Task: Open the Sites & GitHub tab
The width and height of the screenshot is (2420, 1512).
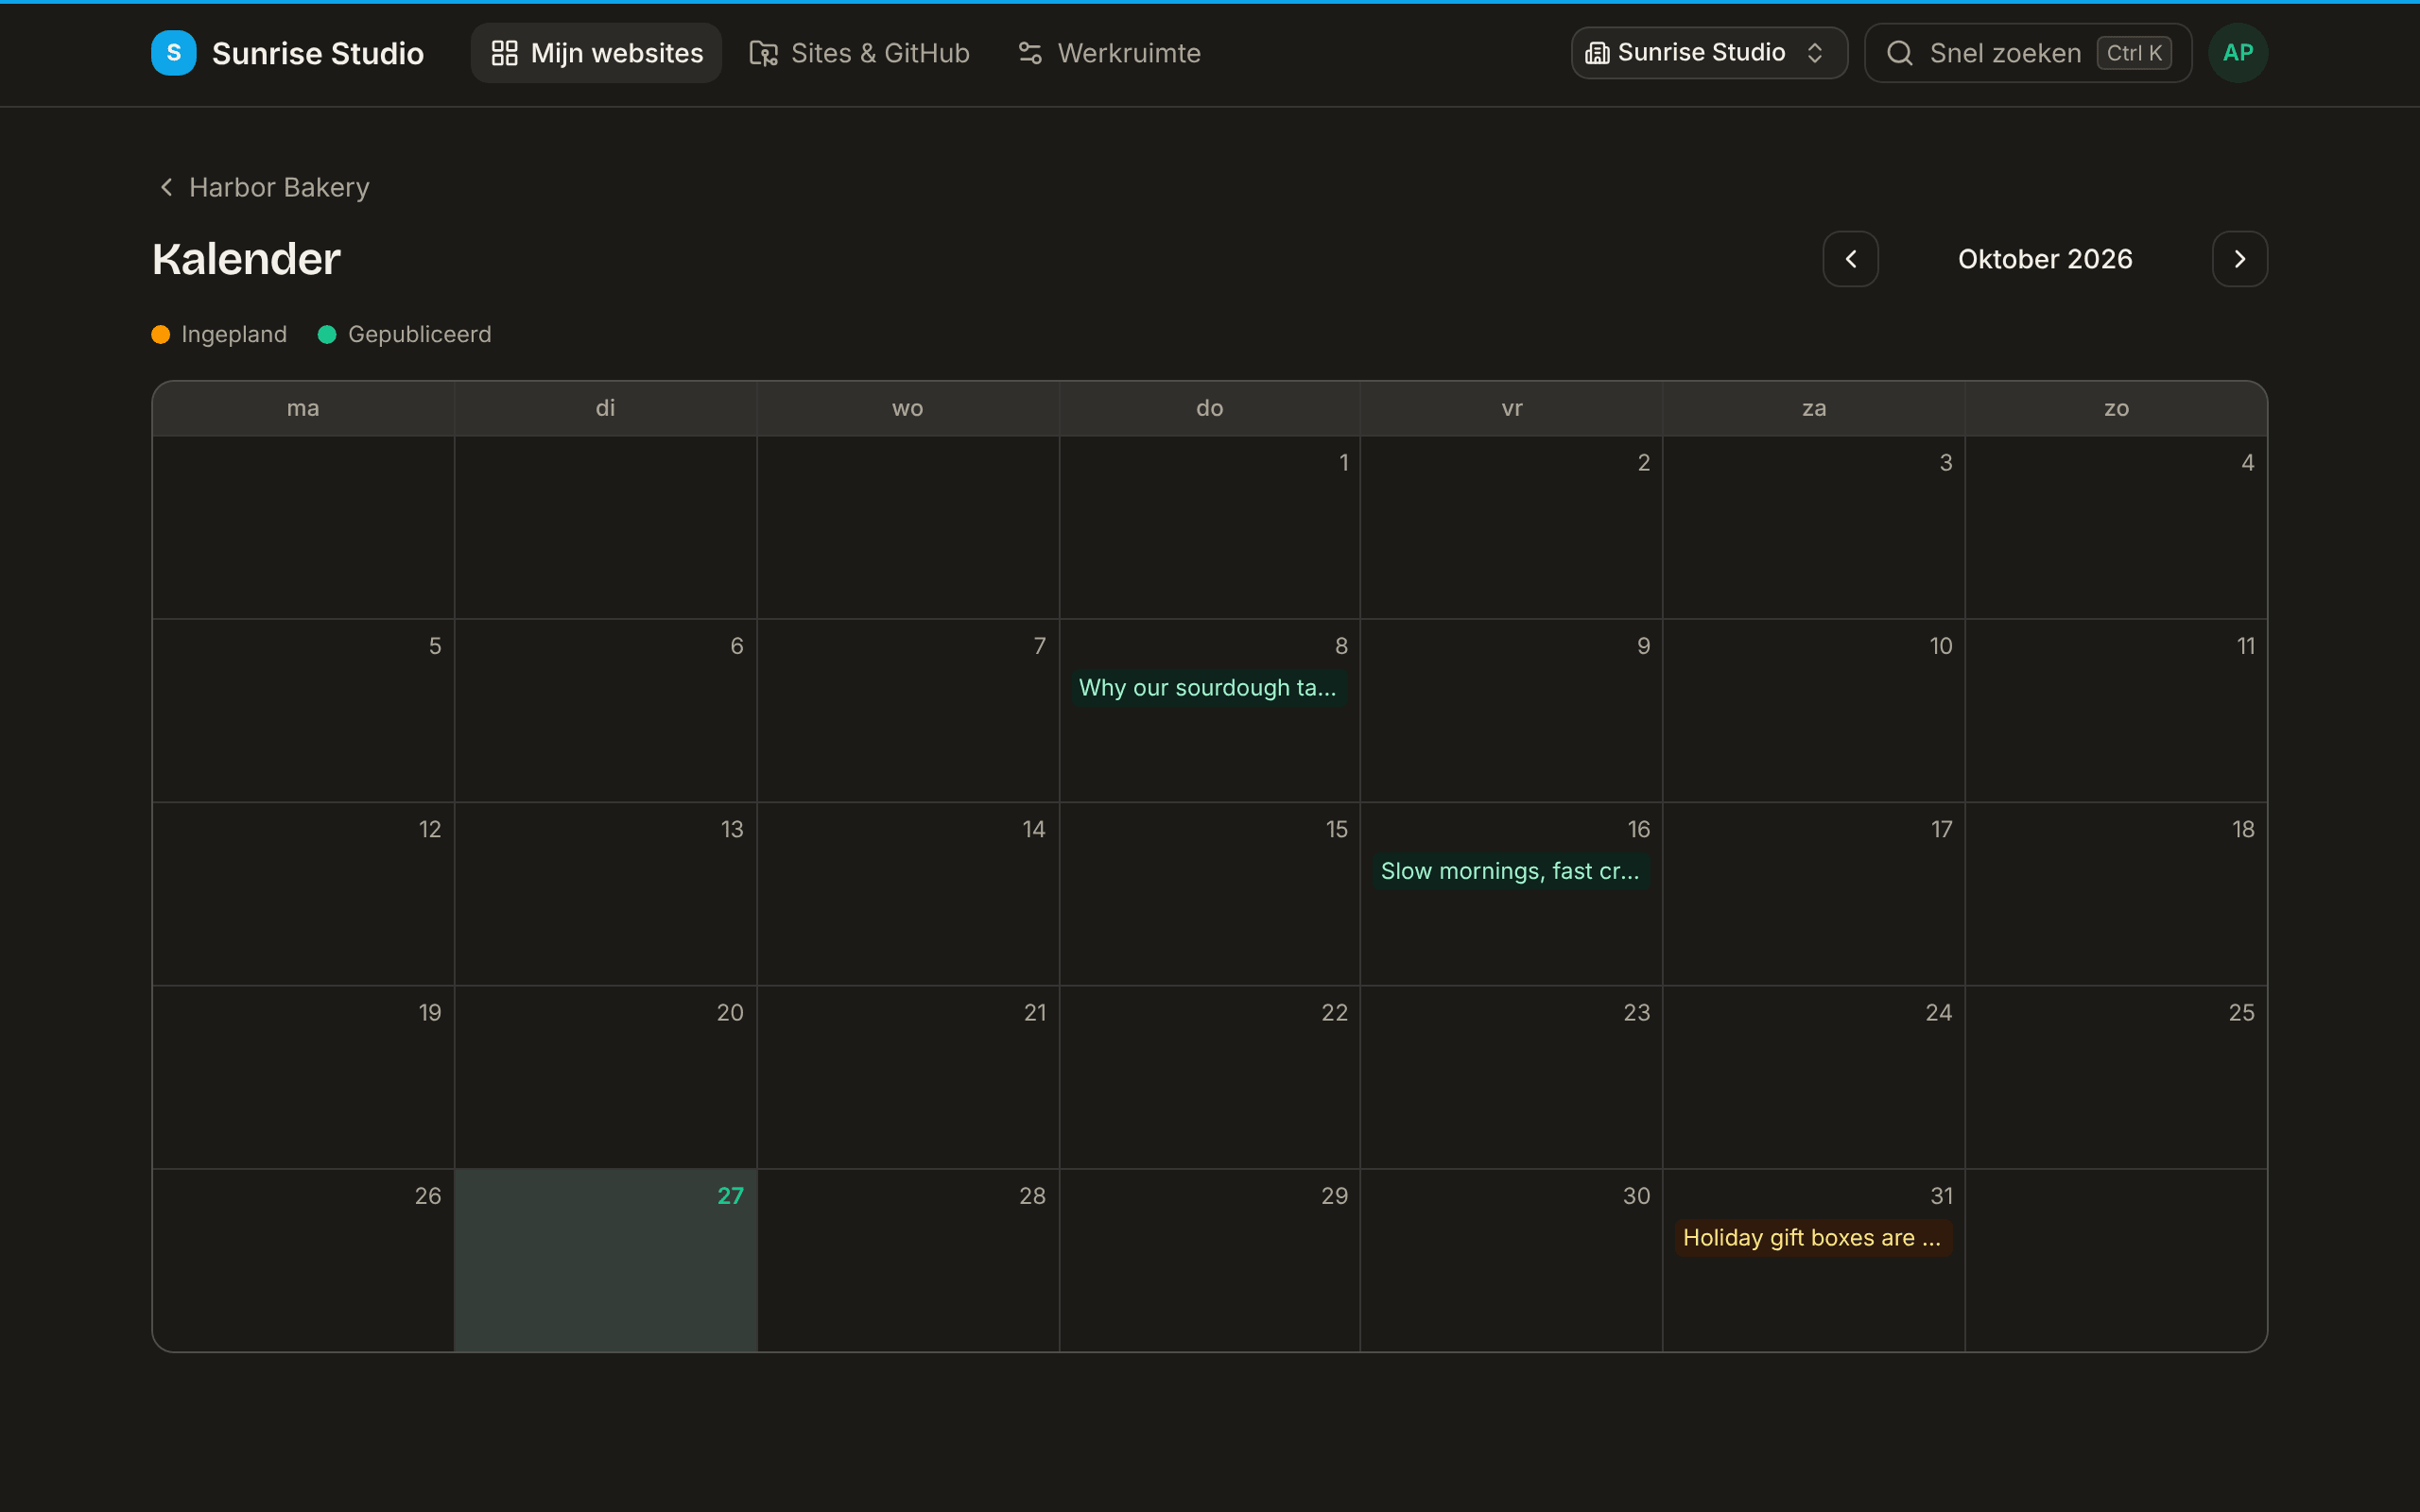Action: [859, 53]
